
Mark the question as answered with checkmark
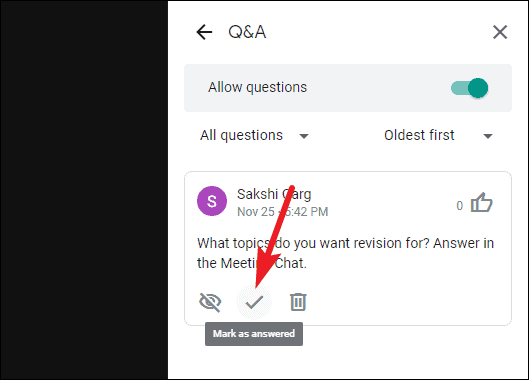click(x=254, y=302)
